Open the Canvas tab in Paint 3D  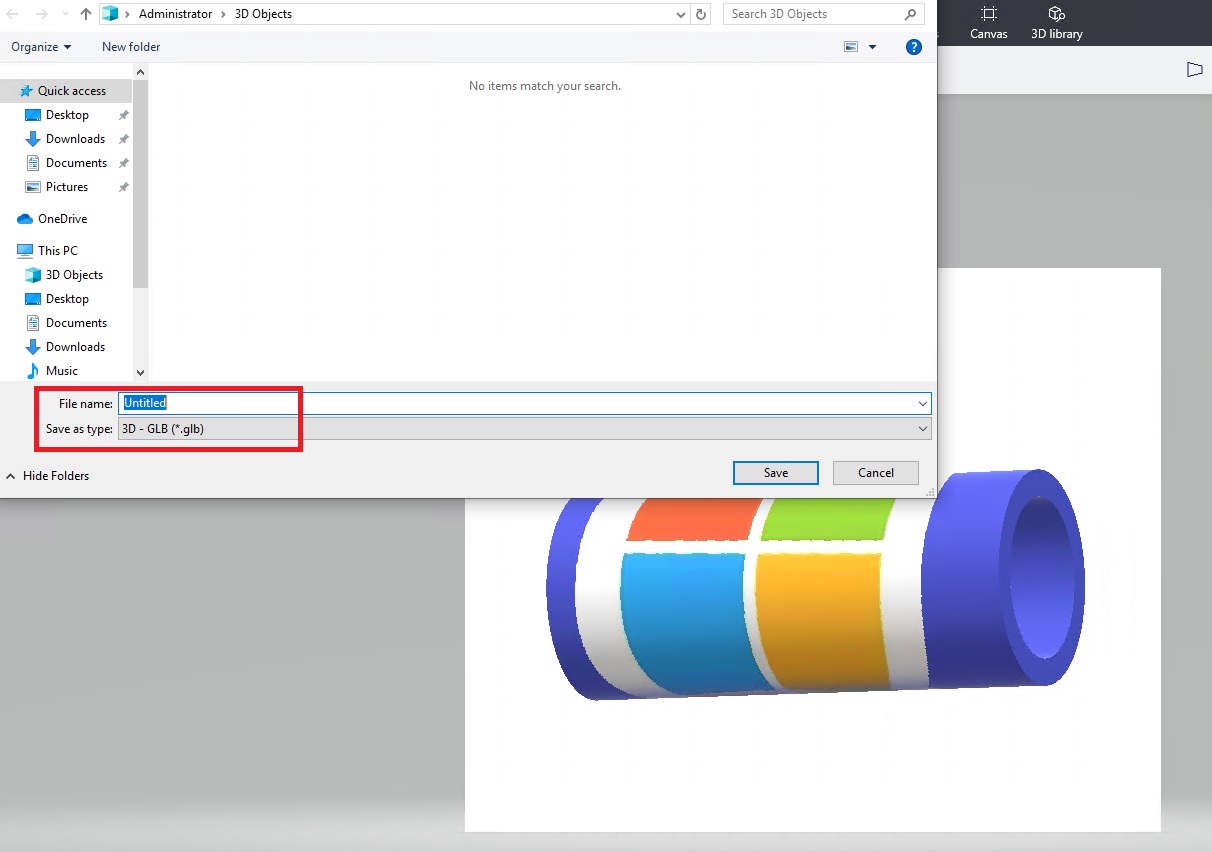tap(989, 23)
